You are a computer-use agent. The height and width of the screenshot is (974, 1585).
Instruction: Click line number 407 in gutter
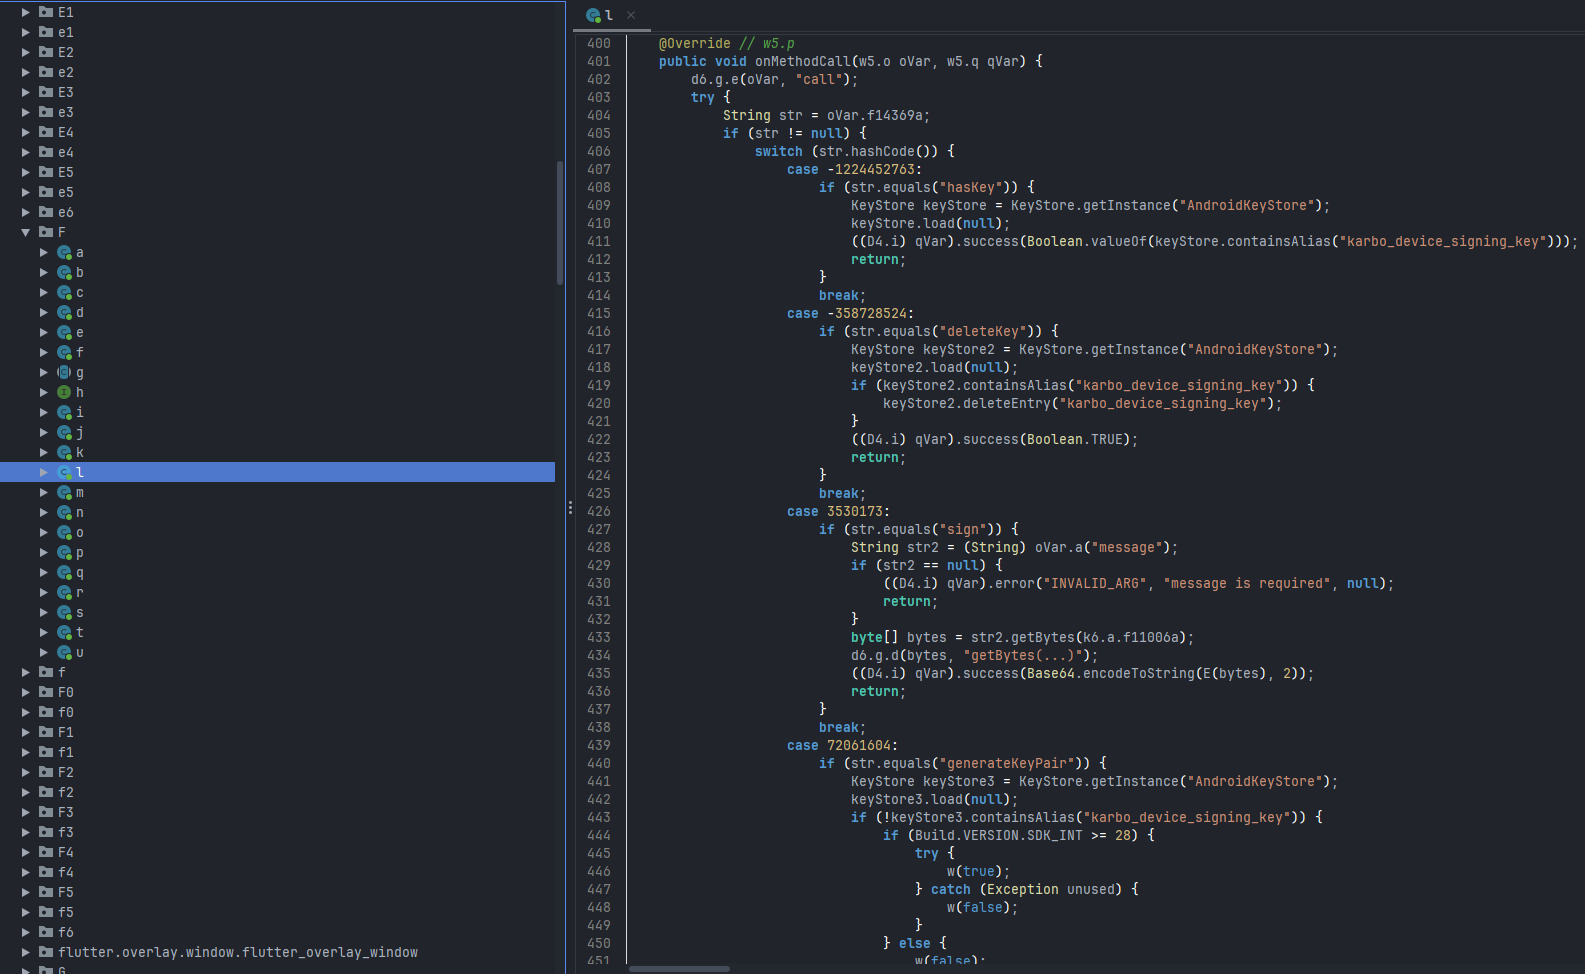click(599, 169)
